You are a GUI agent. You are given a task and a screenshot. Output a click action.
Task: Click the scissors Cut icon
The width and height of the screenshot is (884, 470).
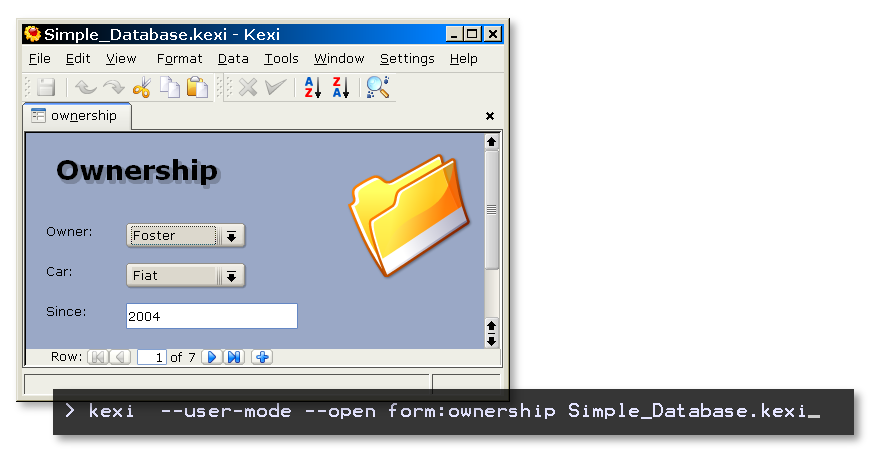pyautogui.click(x=141, y=88)
